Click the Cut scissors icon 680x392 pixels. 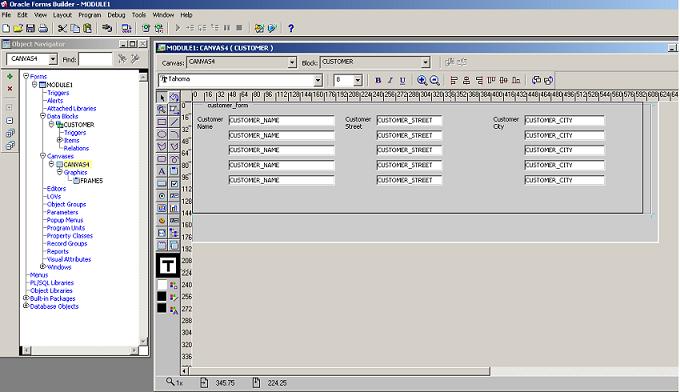(x=62, y=28)
